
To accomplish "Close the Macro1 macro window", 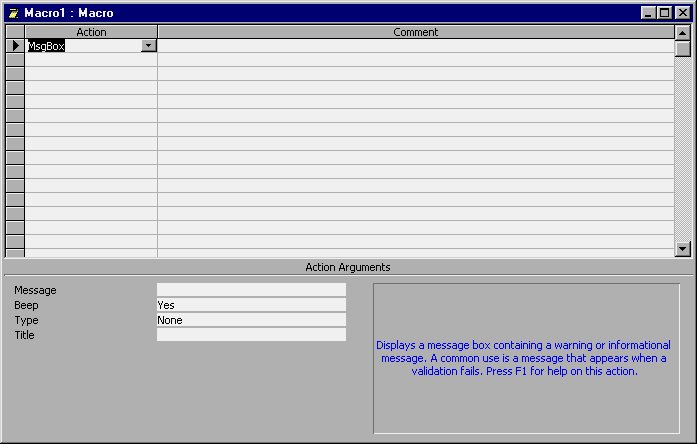I will click(682, 13).
